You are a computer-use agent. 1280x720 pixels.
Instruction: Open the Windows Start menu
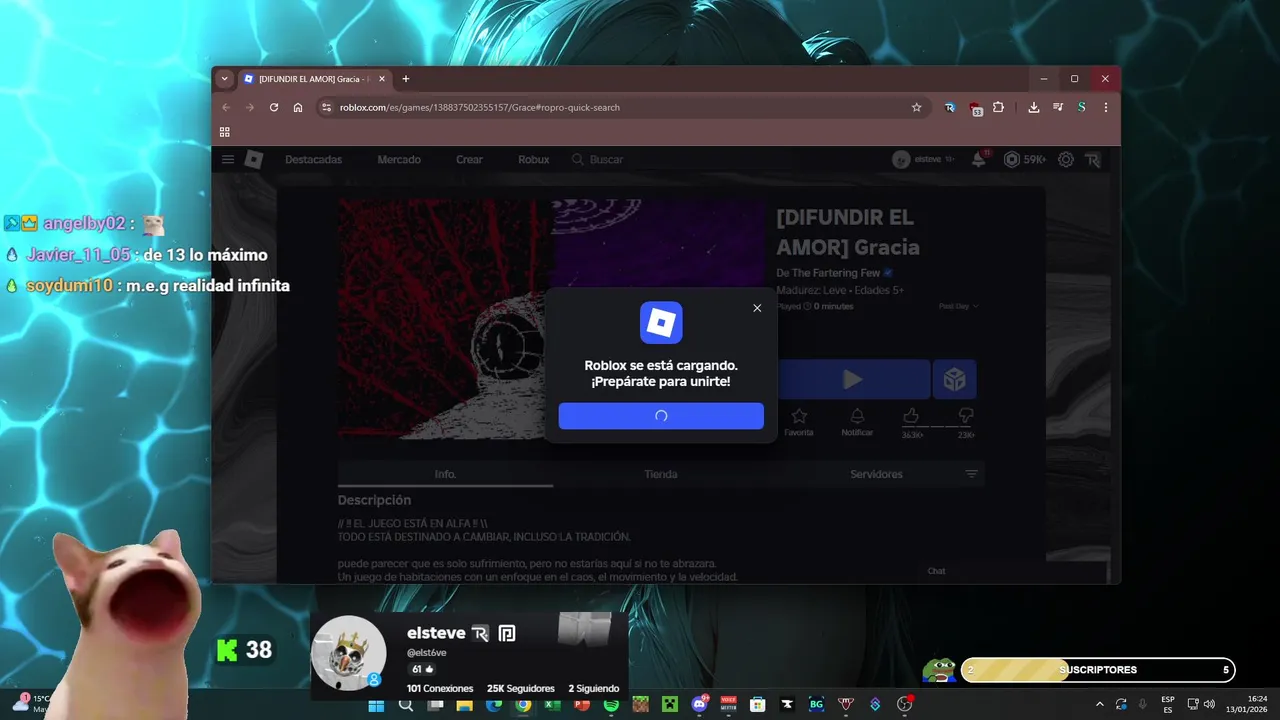click(376, 705)
